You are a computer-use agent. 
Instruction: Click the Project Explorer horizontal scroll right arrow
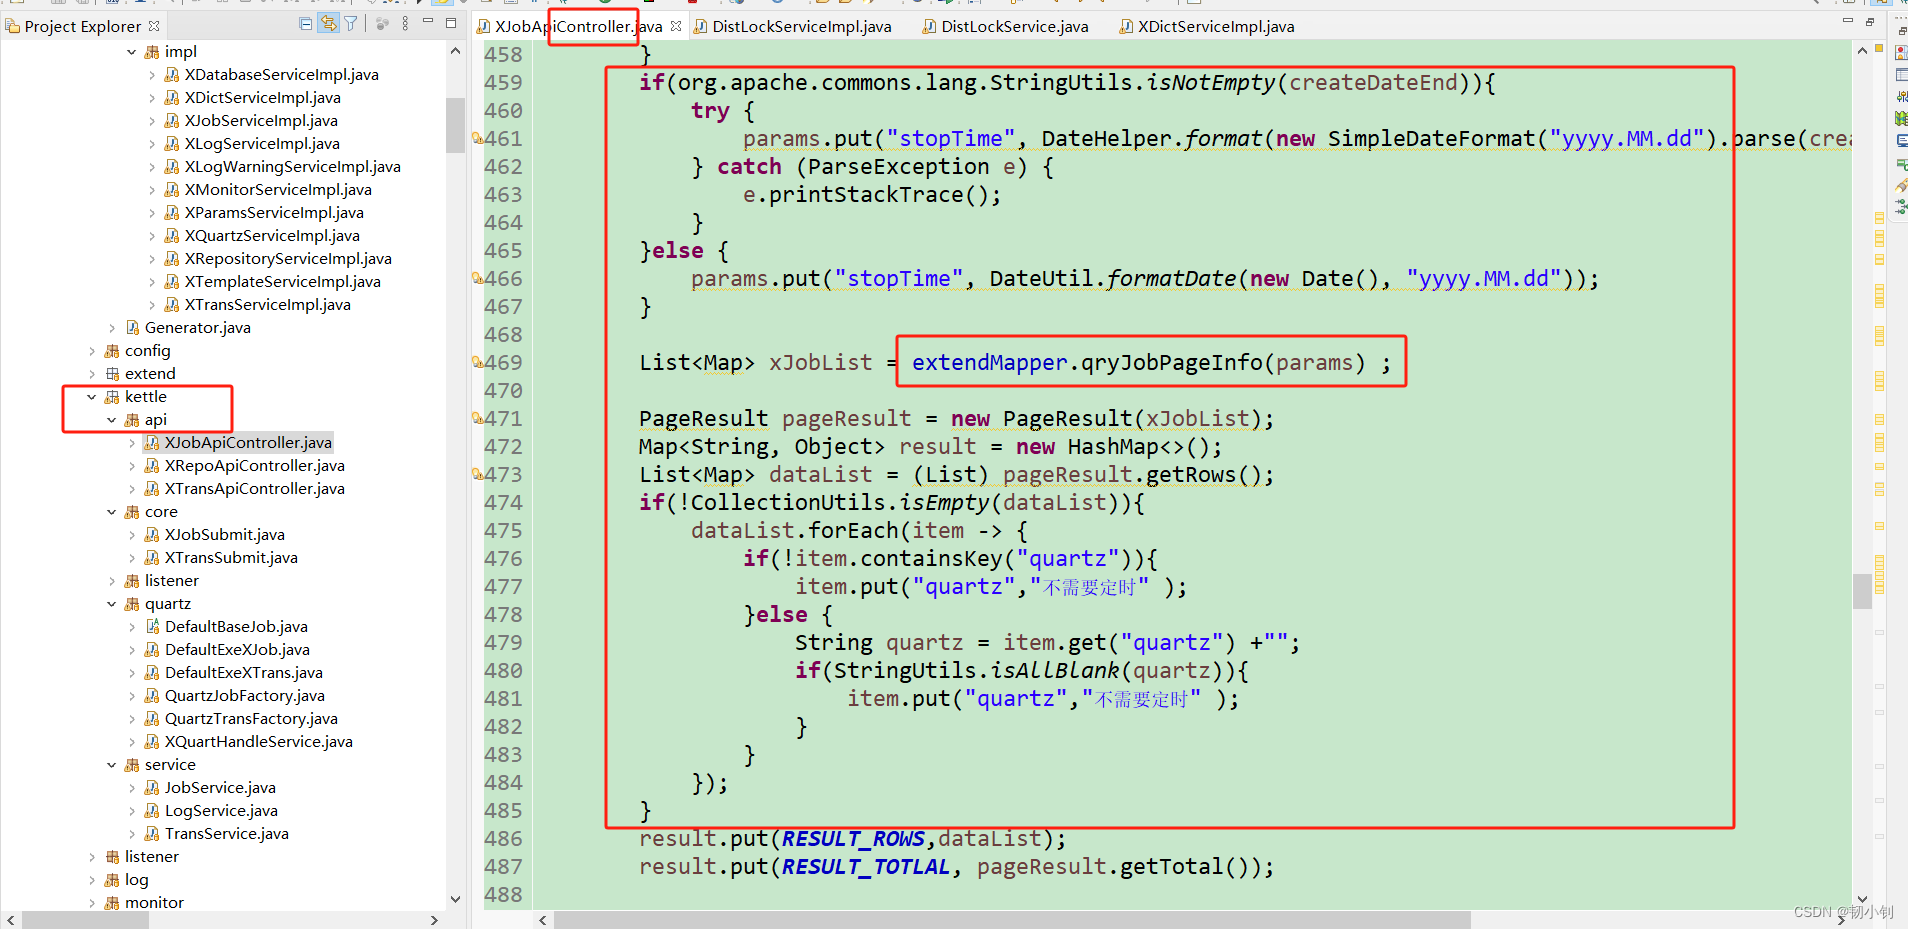(x=434, y=920)
